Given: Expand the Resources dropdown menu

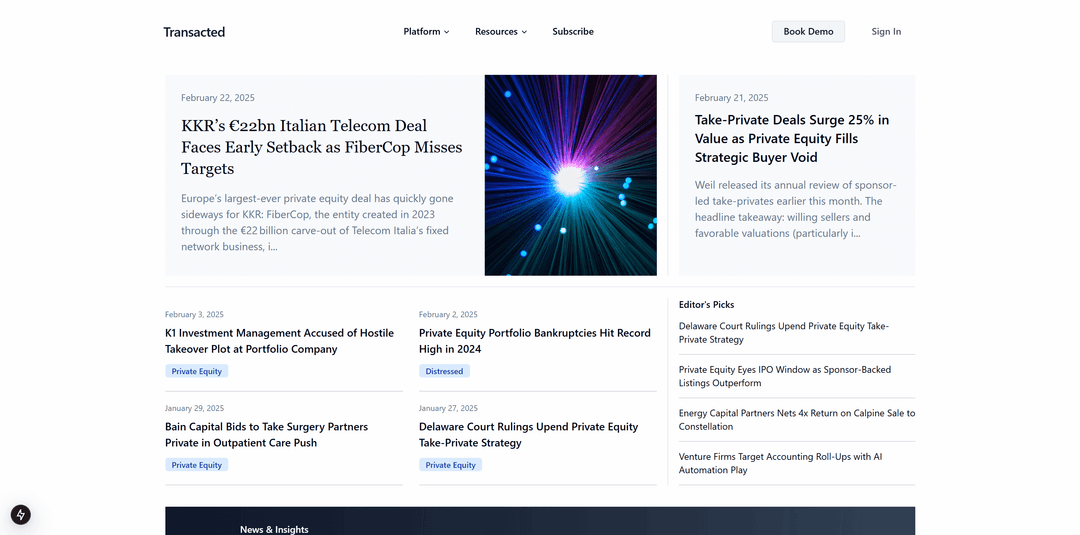Looking at the screenshot, I should point(501,32).
